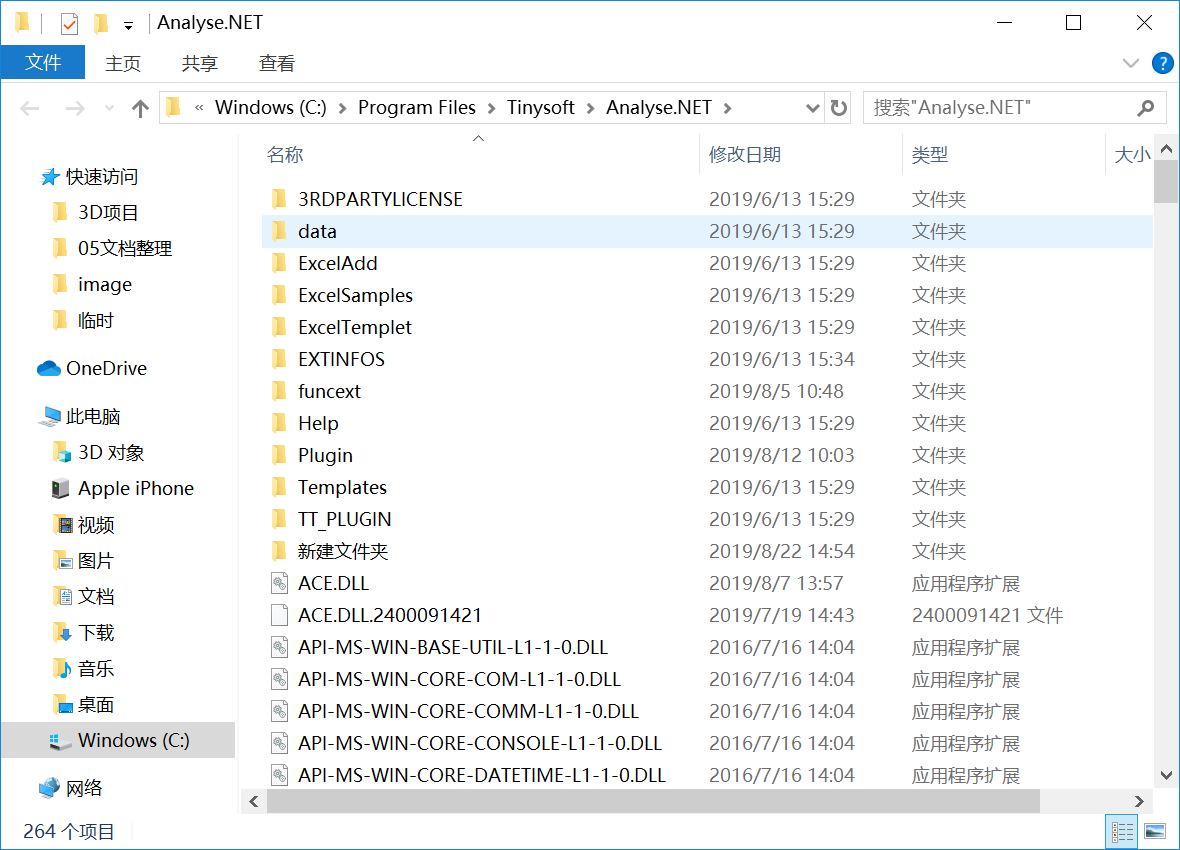Select the 3RDPARTYLICENSE folder icon
This screenshot has width=1180, height=850.
(279, 199)
